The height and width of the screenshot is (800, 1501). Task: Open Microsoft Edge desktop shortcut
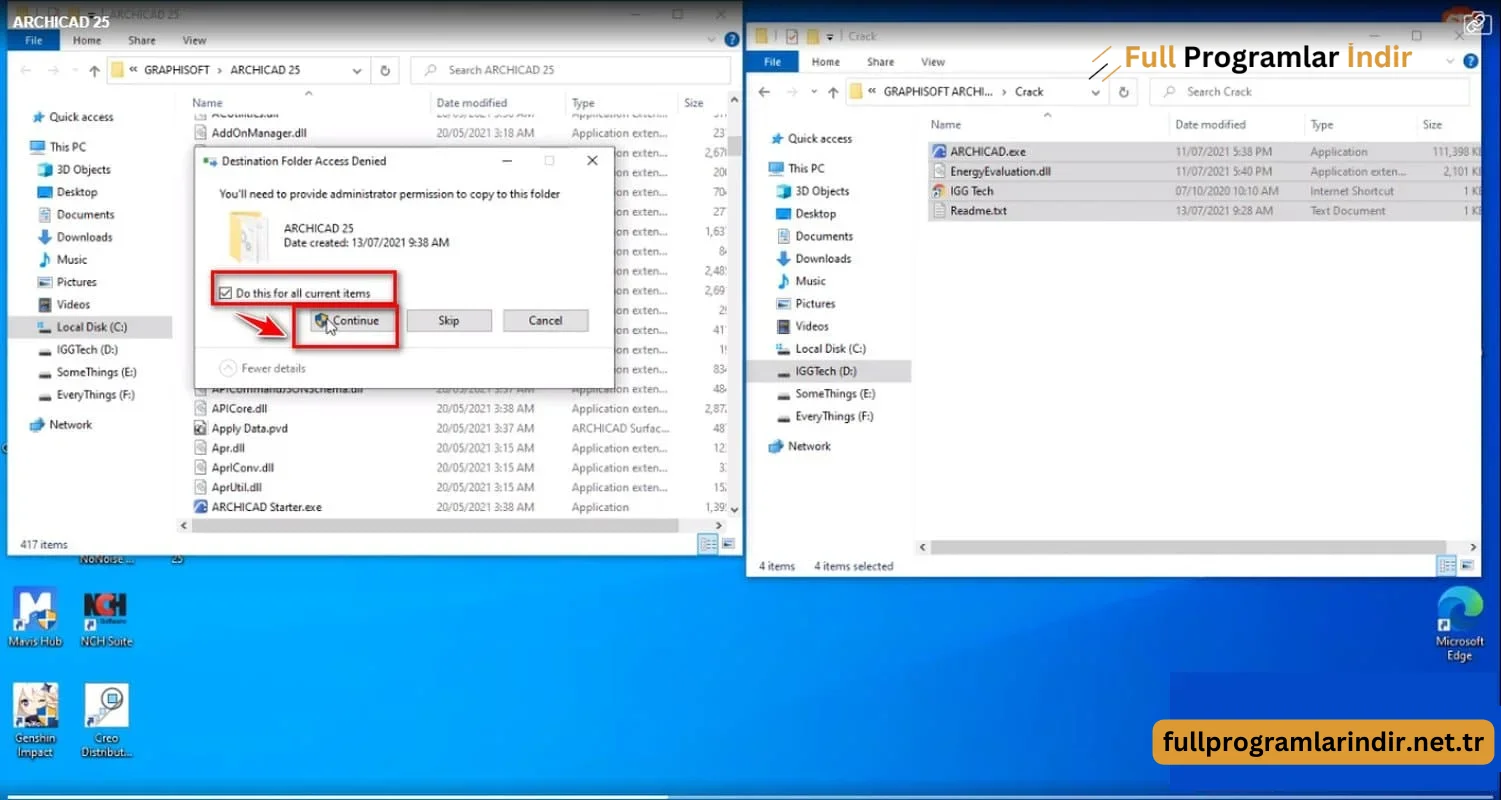coord(1459,624)
